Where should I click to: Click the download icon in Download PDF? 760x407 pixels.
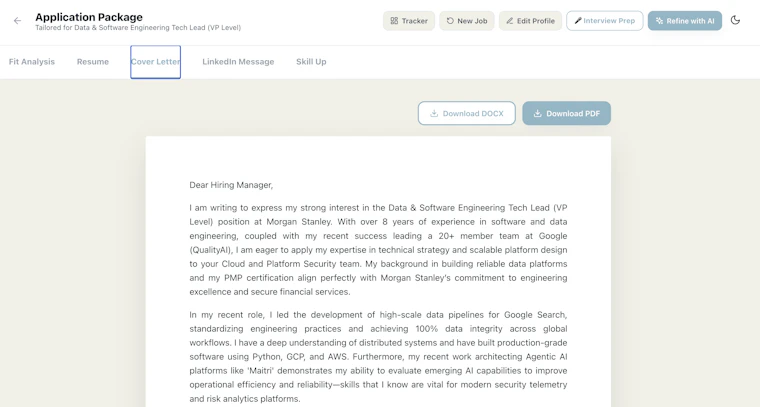coord(538,113)
